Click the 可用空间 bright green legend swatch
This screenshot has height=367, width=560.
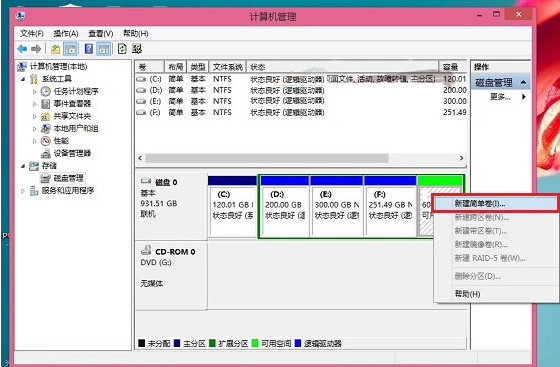[255, 343]
